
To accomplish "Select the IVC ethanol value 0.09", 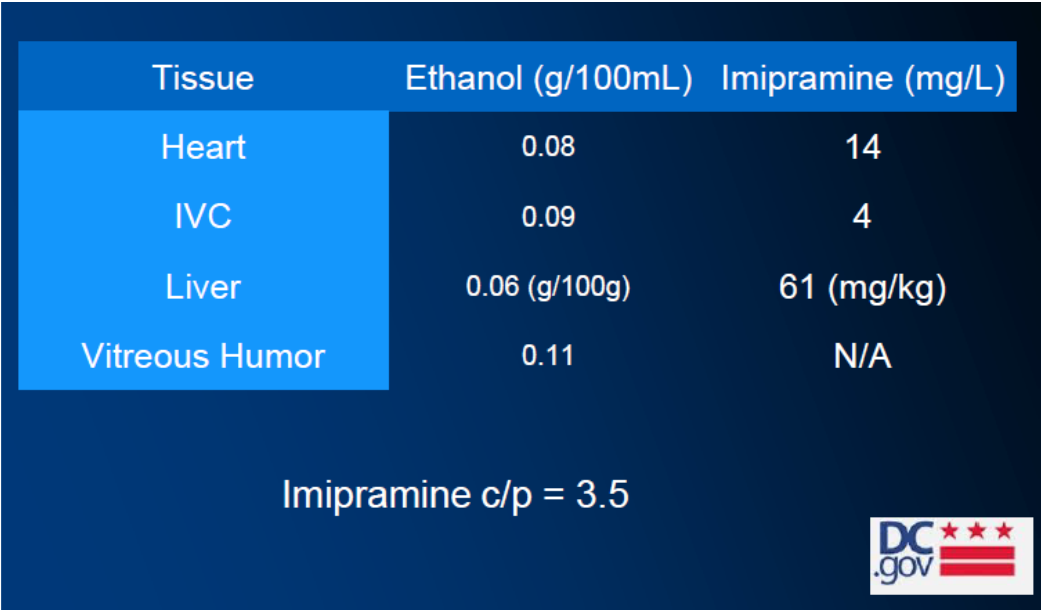I will click(x=548, y=217).
